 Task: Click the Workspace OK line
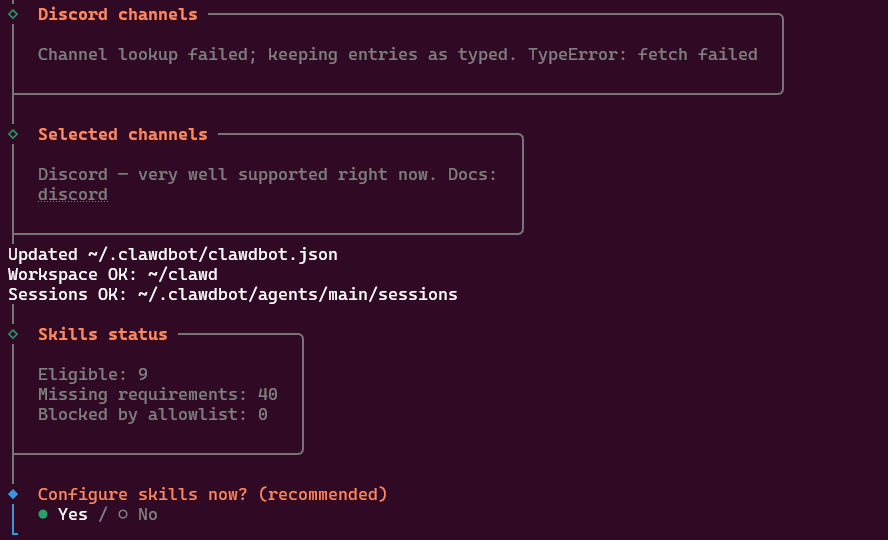pos(113,274)
